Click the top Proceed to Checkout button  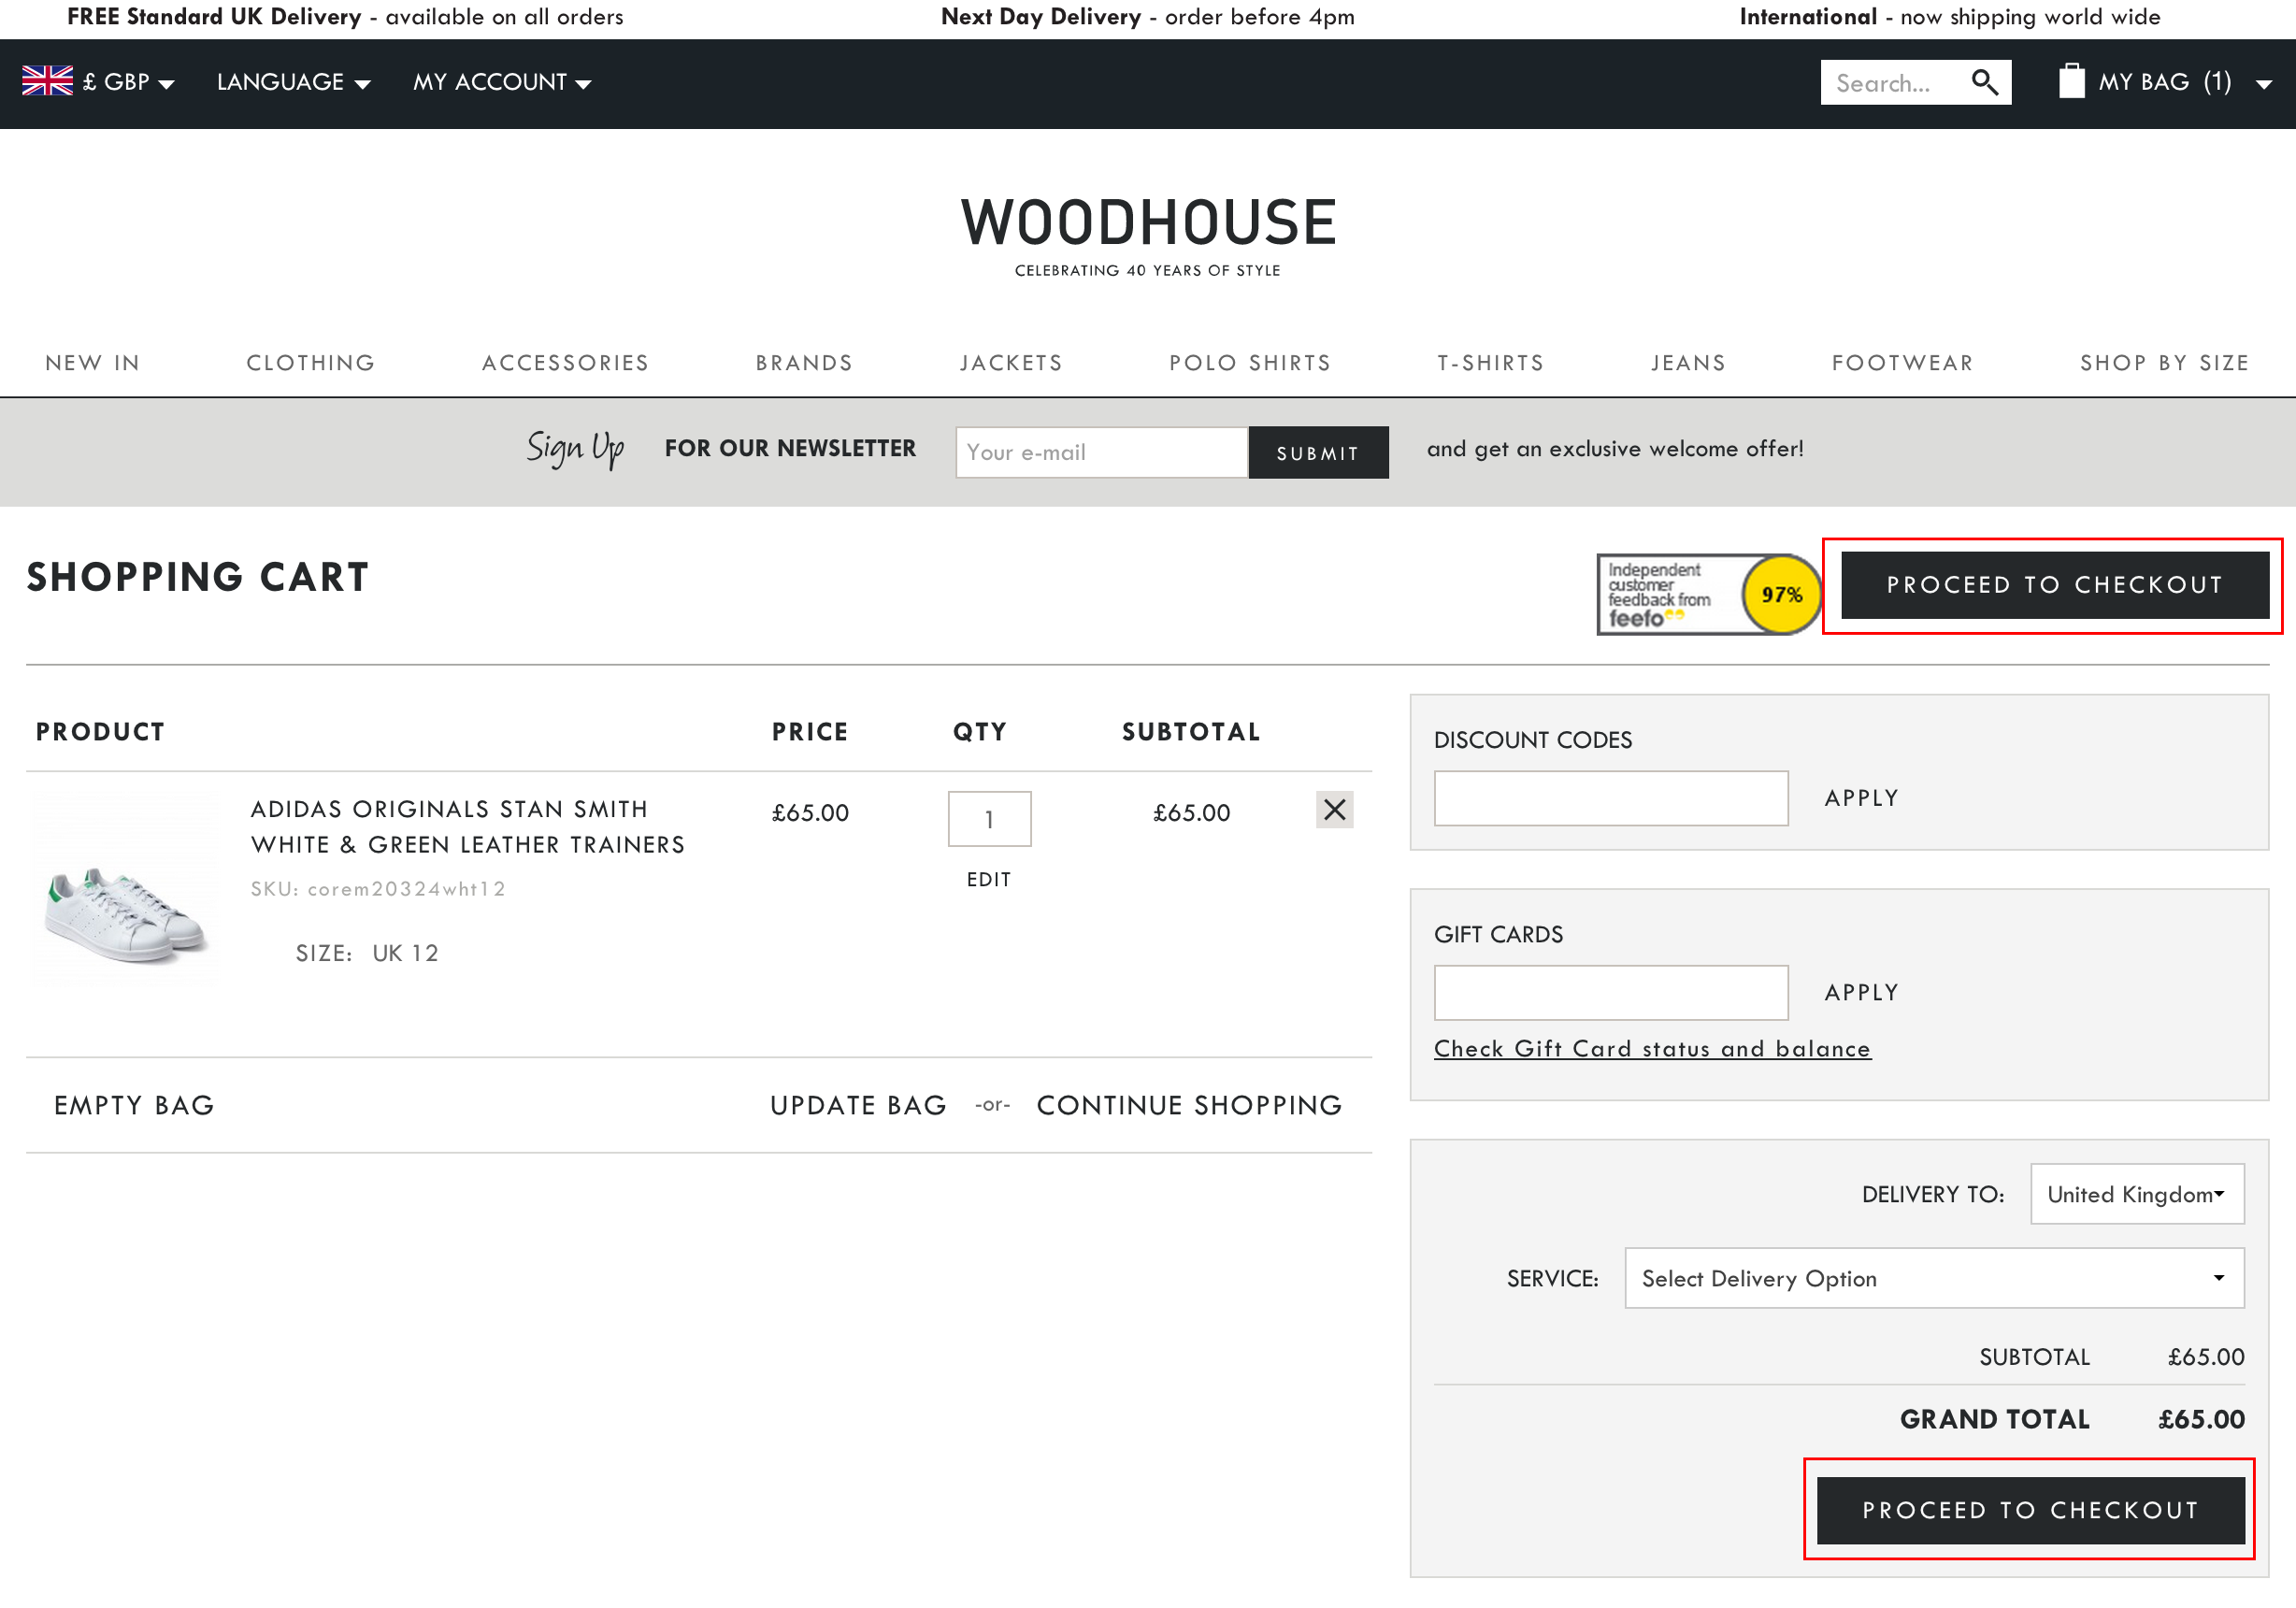[2055, 585]
